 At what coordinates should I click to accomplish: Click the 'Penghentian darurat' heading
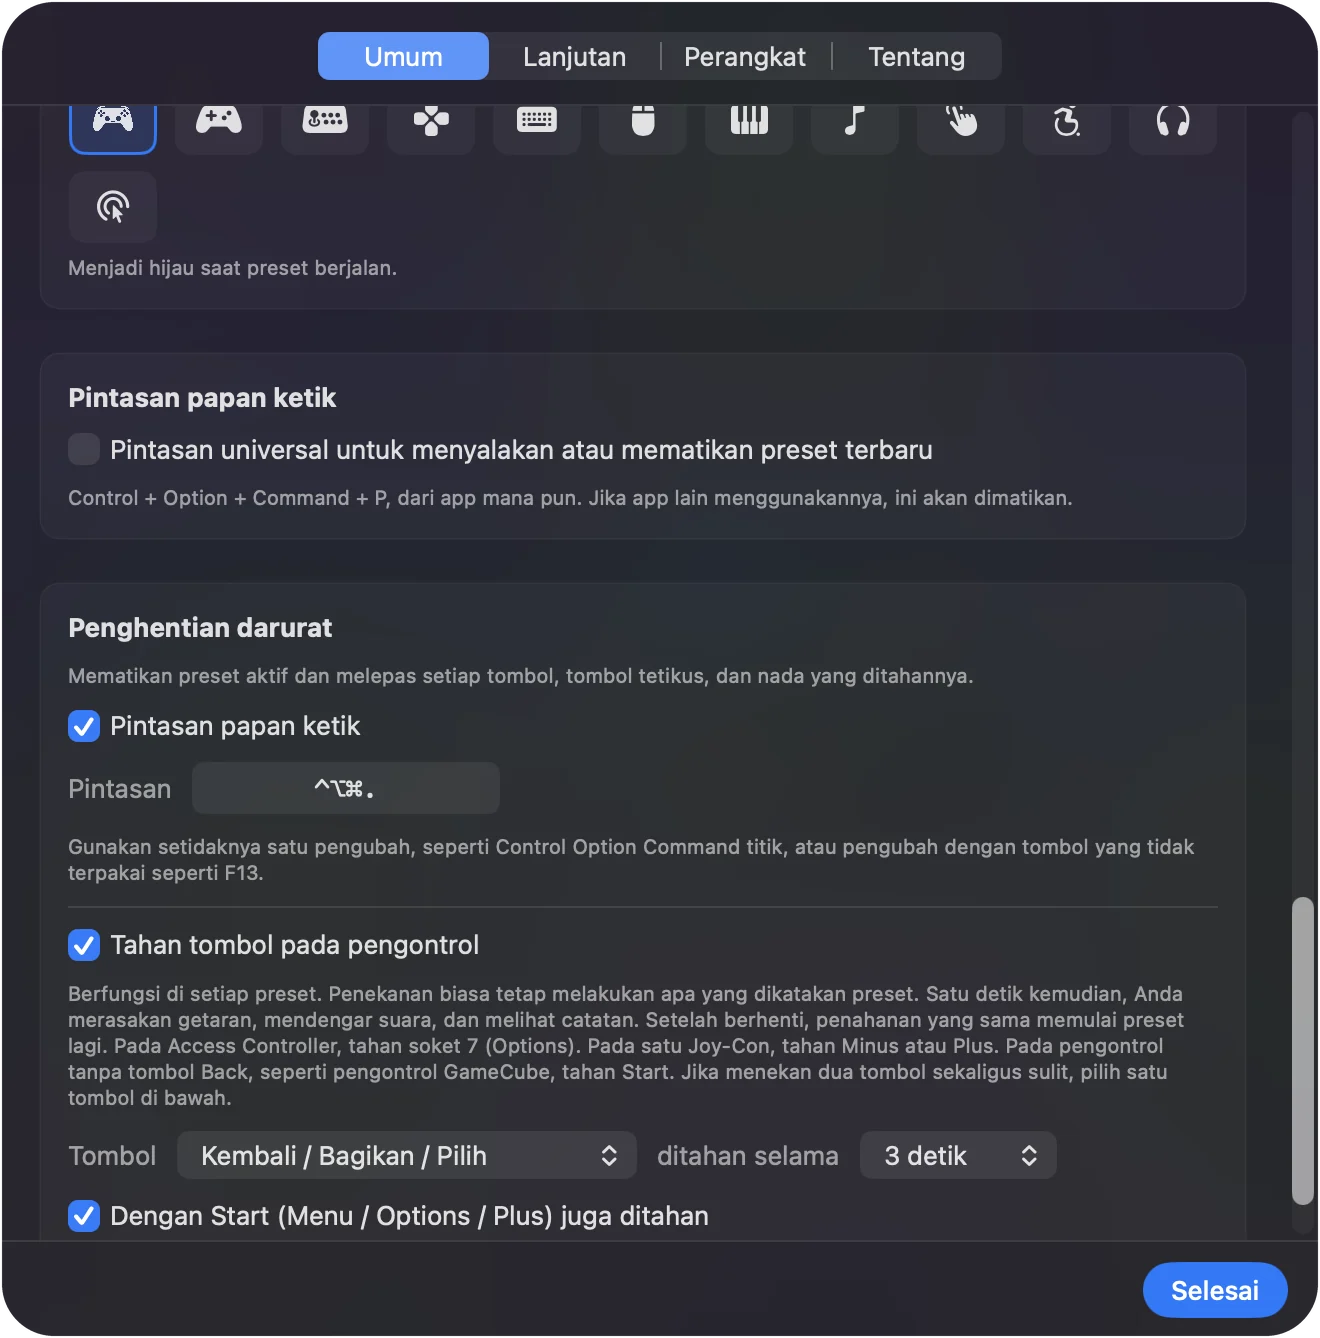click(x=200, y=628)
